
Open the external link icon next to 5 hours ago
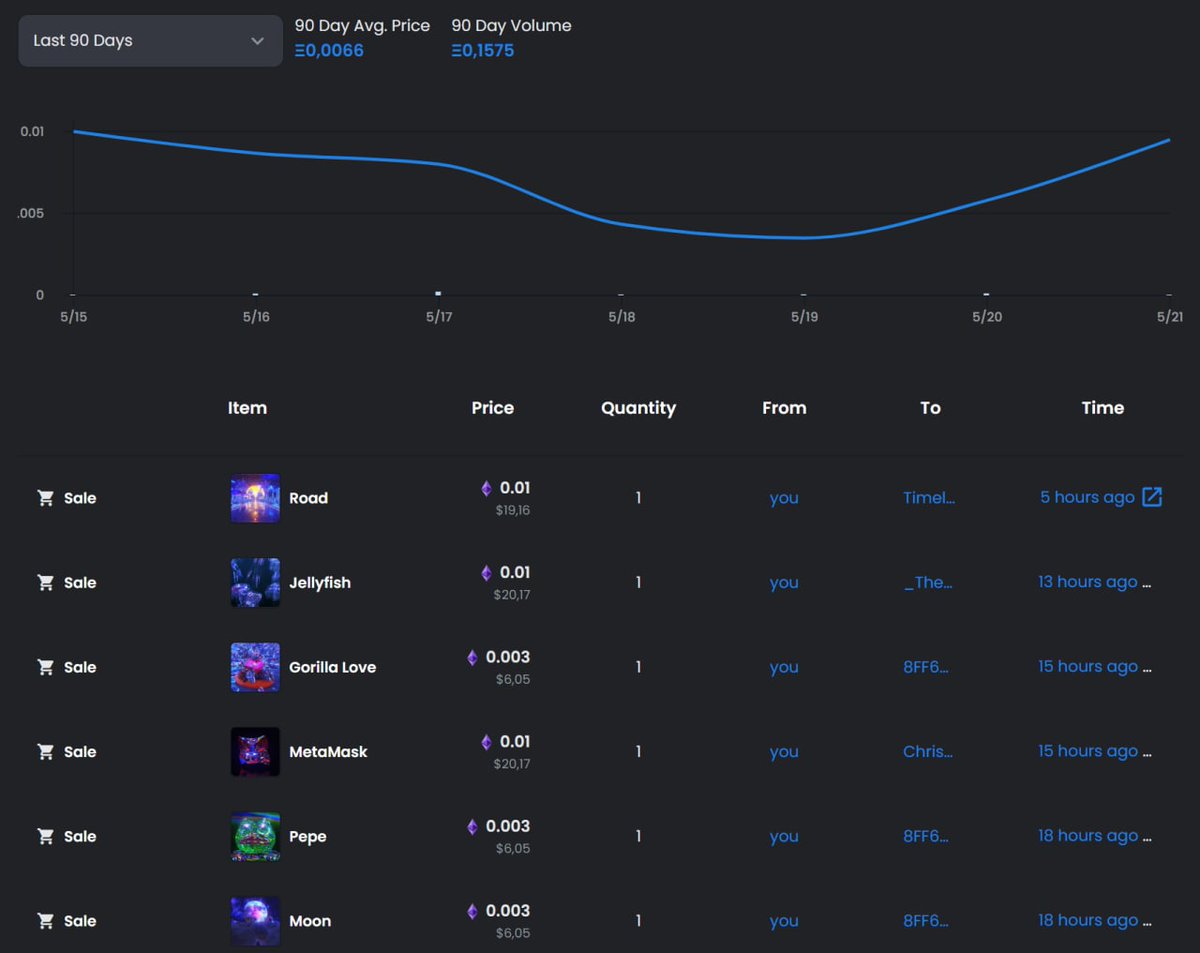coord(1152,497)
